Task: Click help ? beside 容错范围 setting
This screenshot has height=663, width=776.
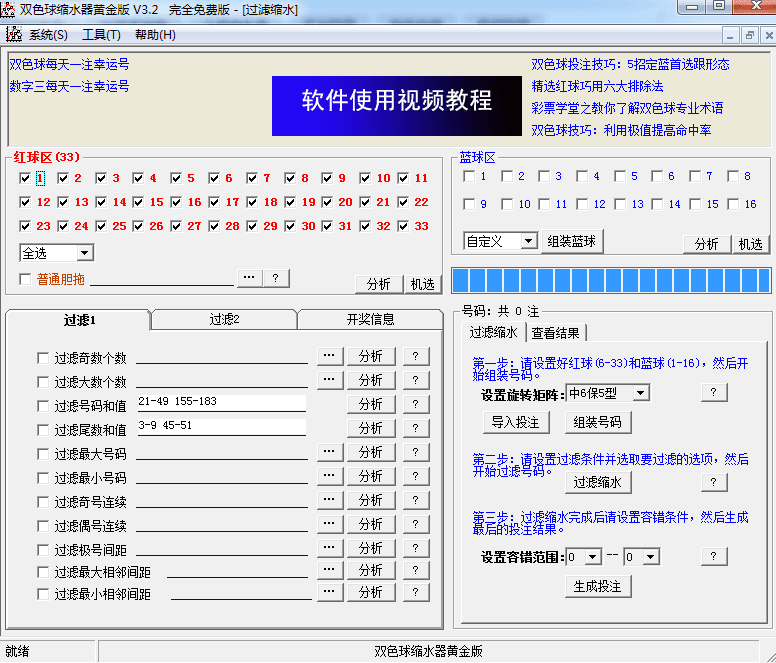Action: [x=713, y=556]
